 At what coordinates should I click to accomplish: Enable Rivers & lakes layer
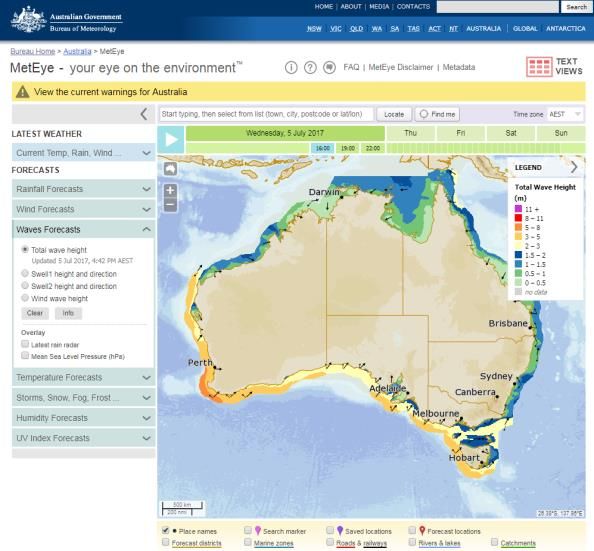412,542
